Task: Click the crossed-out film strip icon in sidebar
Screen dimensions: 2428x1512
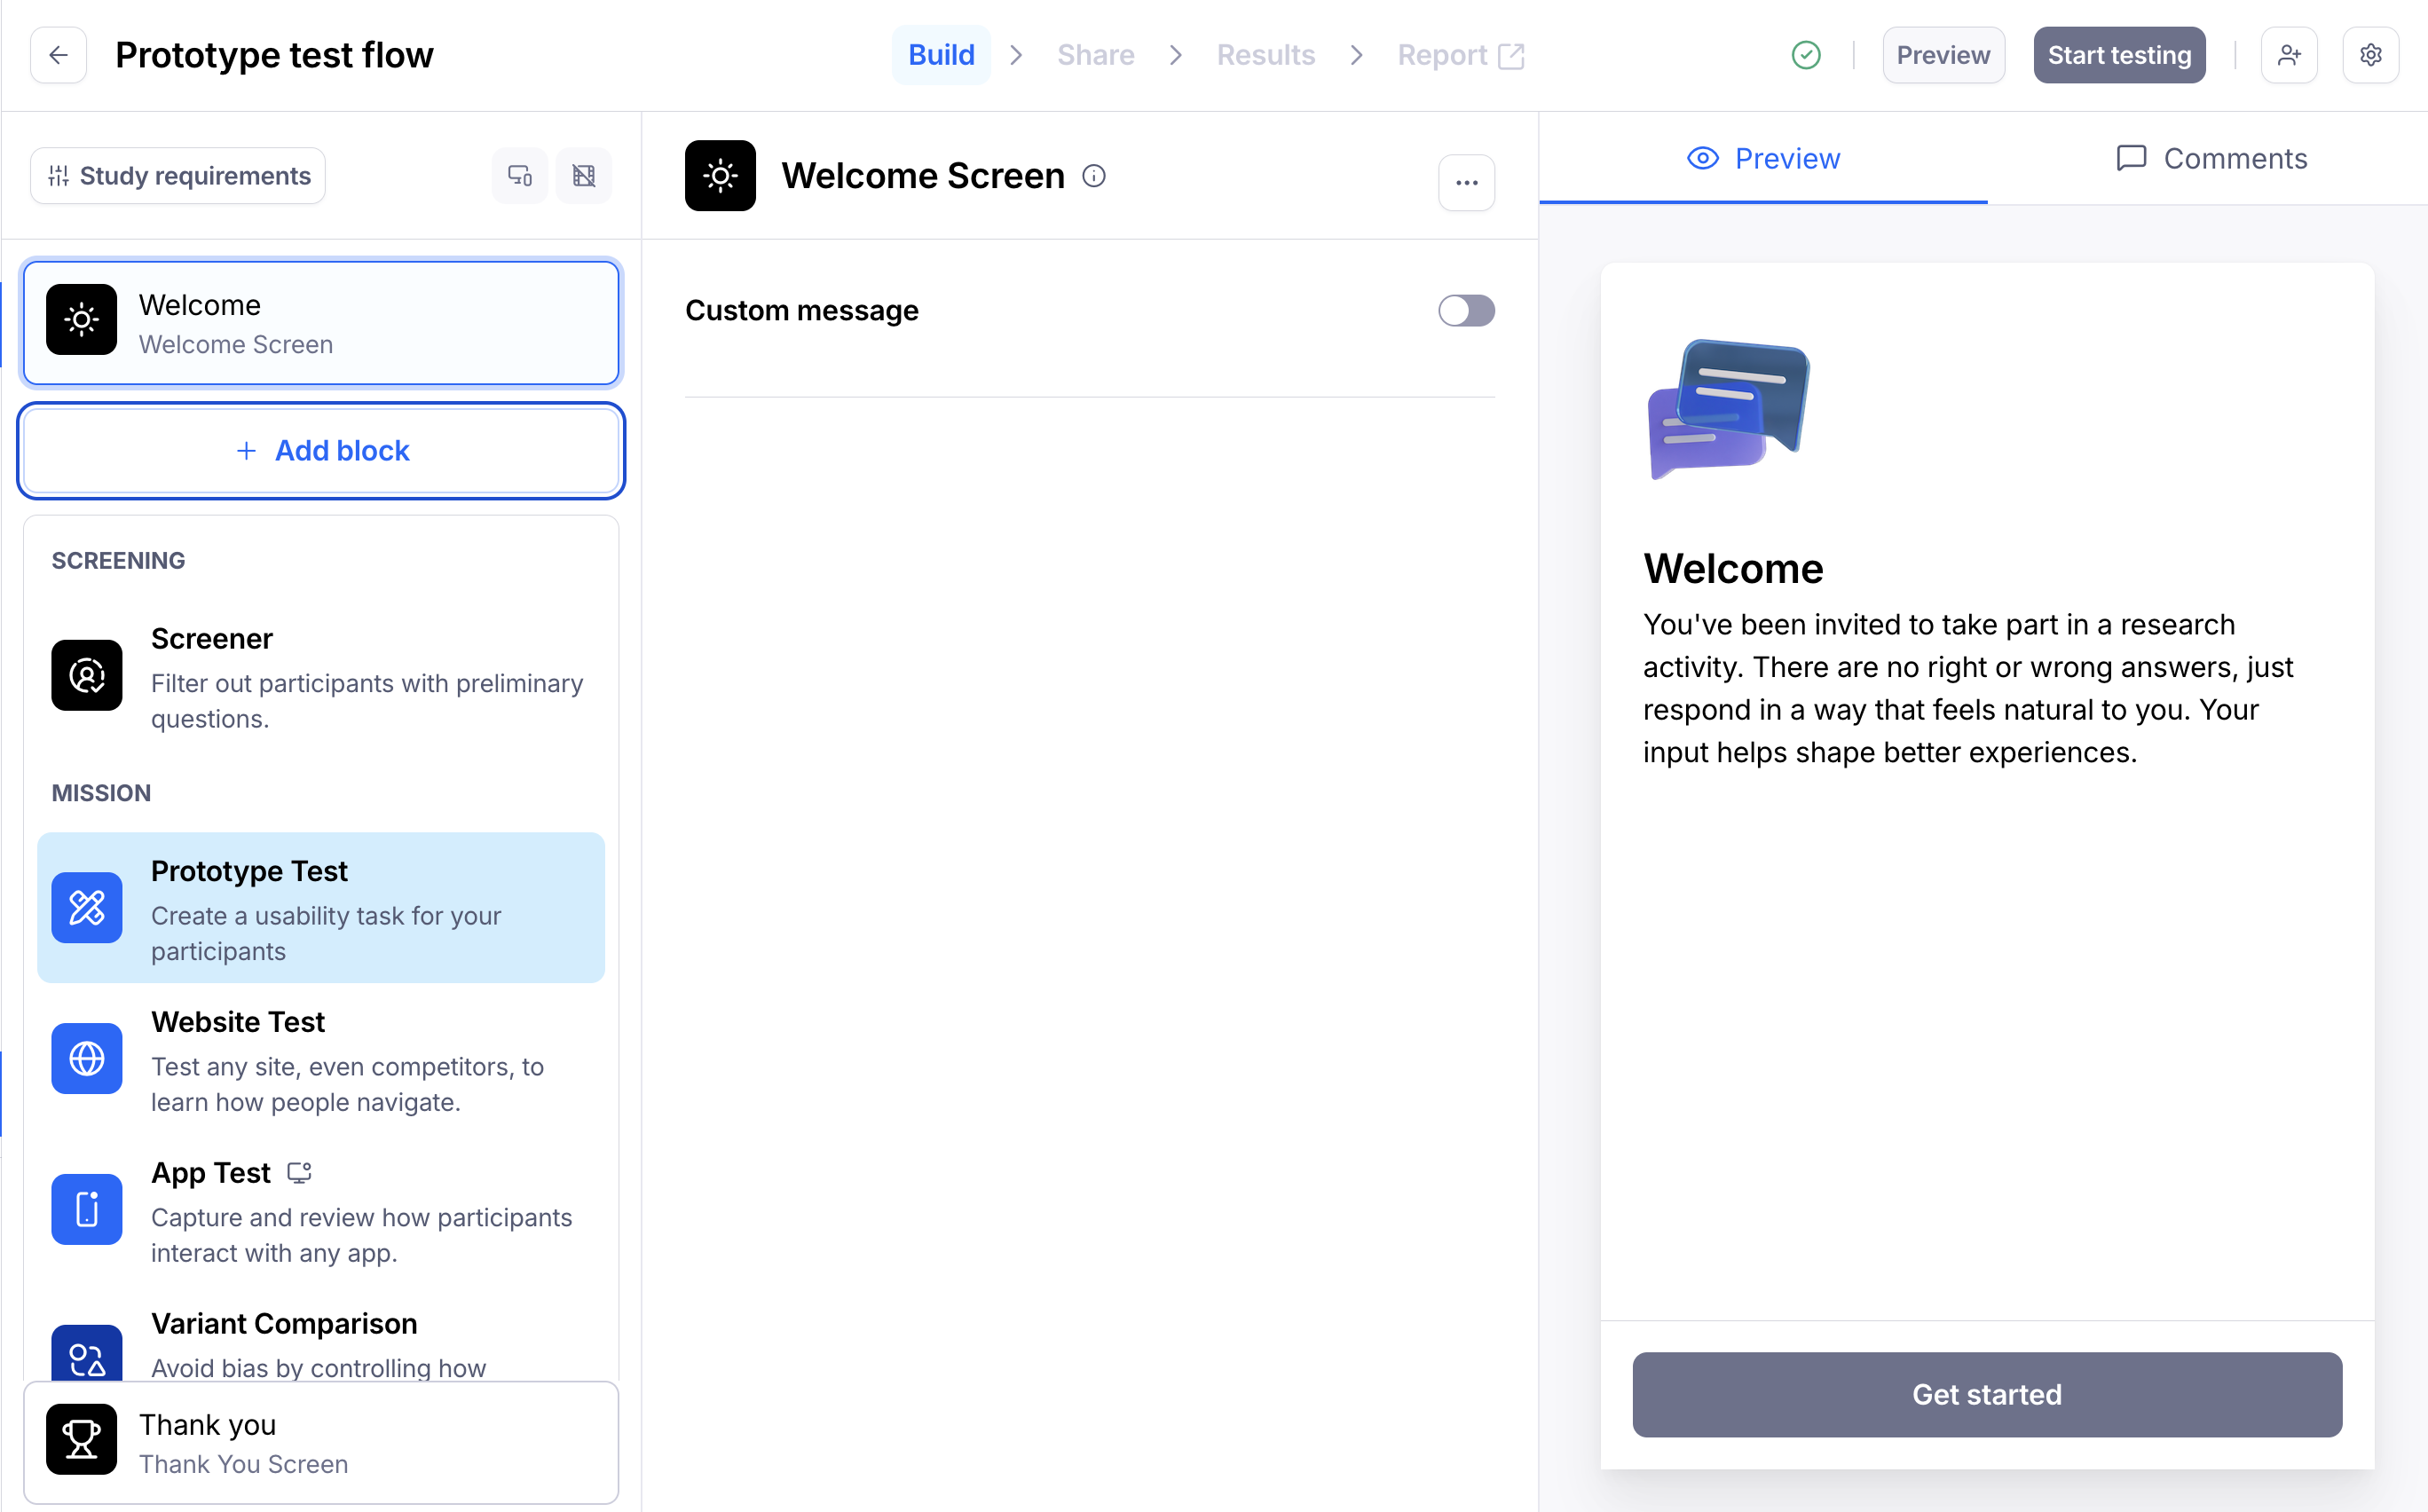Action: (x=584, y=176)
